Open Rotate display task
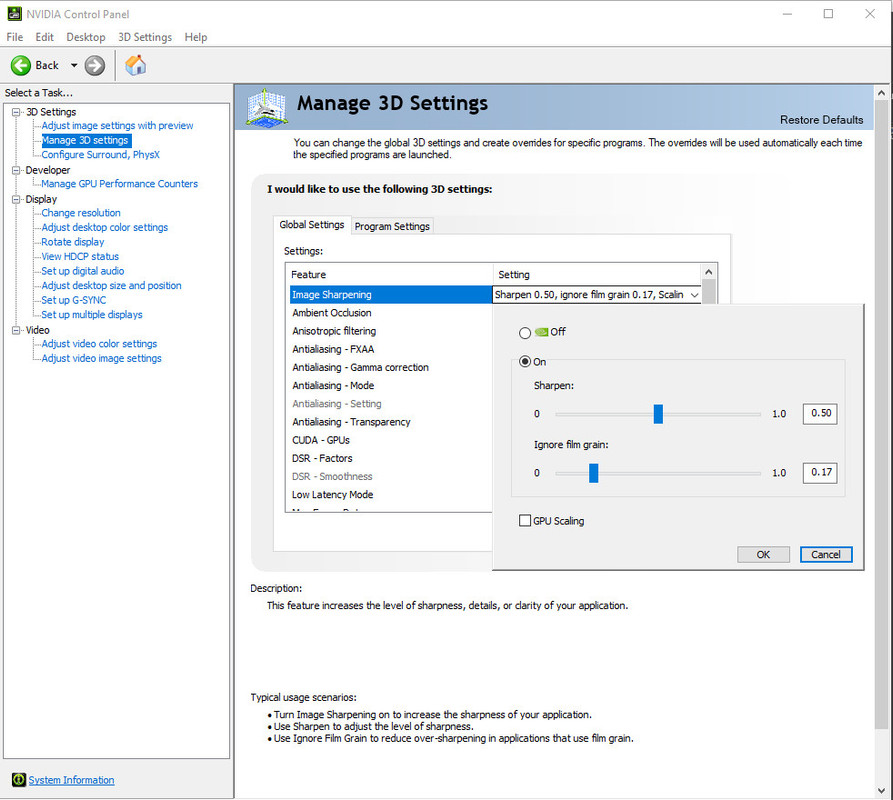This screenshot has width=893, height=800. (x=73, y=241)
